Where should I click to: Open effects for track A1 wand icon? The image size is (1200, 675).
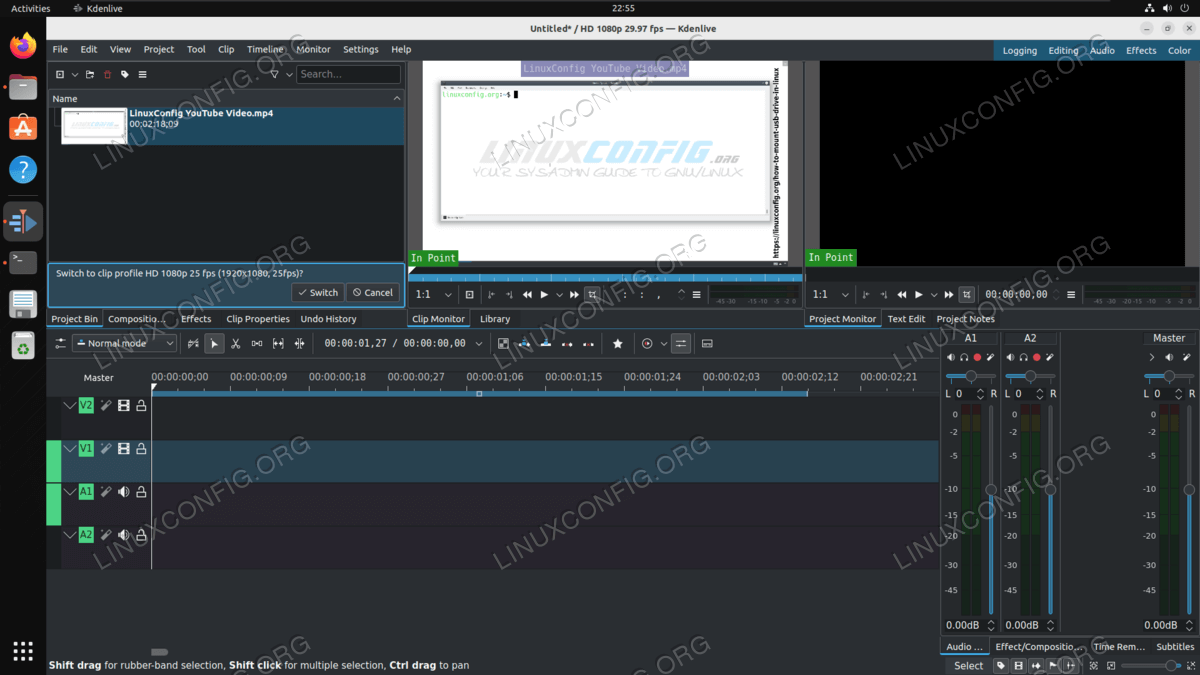pyautogui.click(x=106, y=492)
